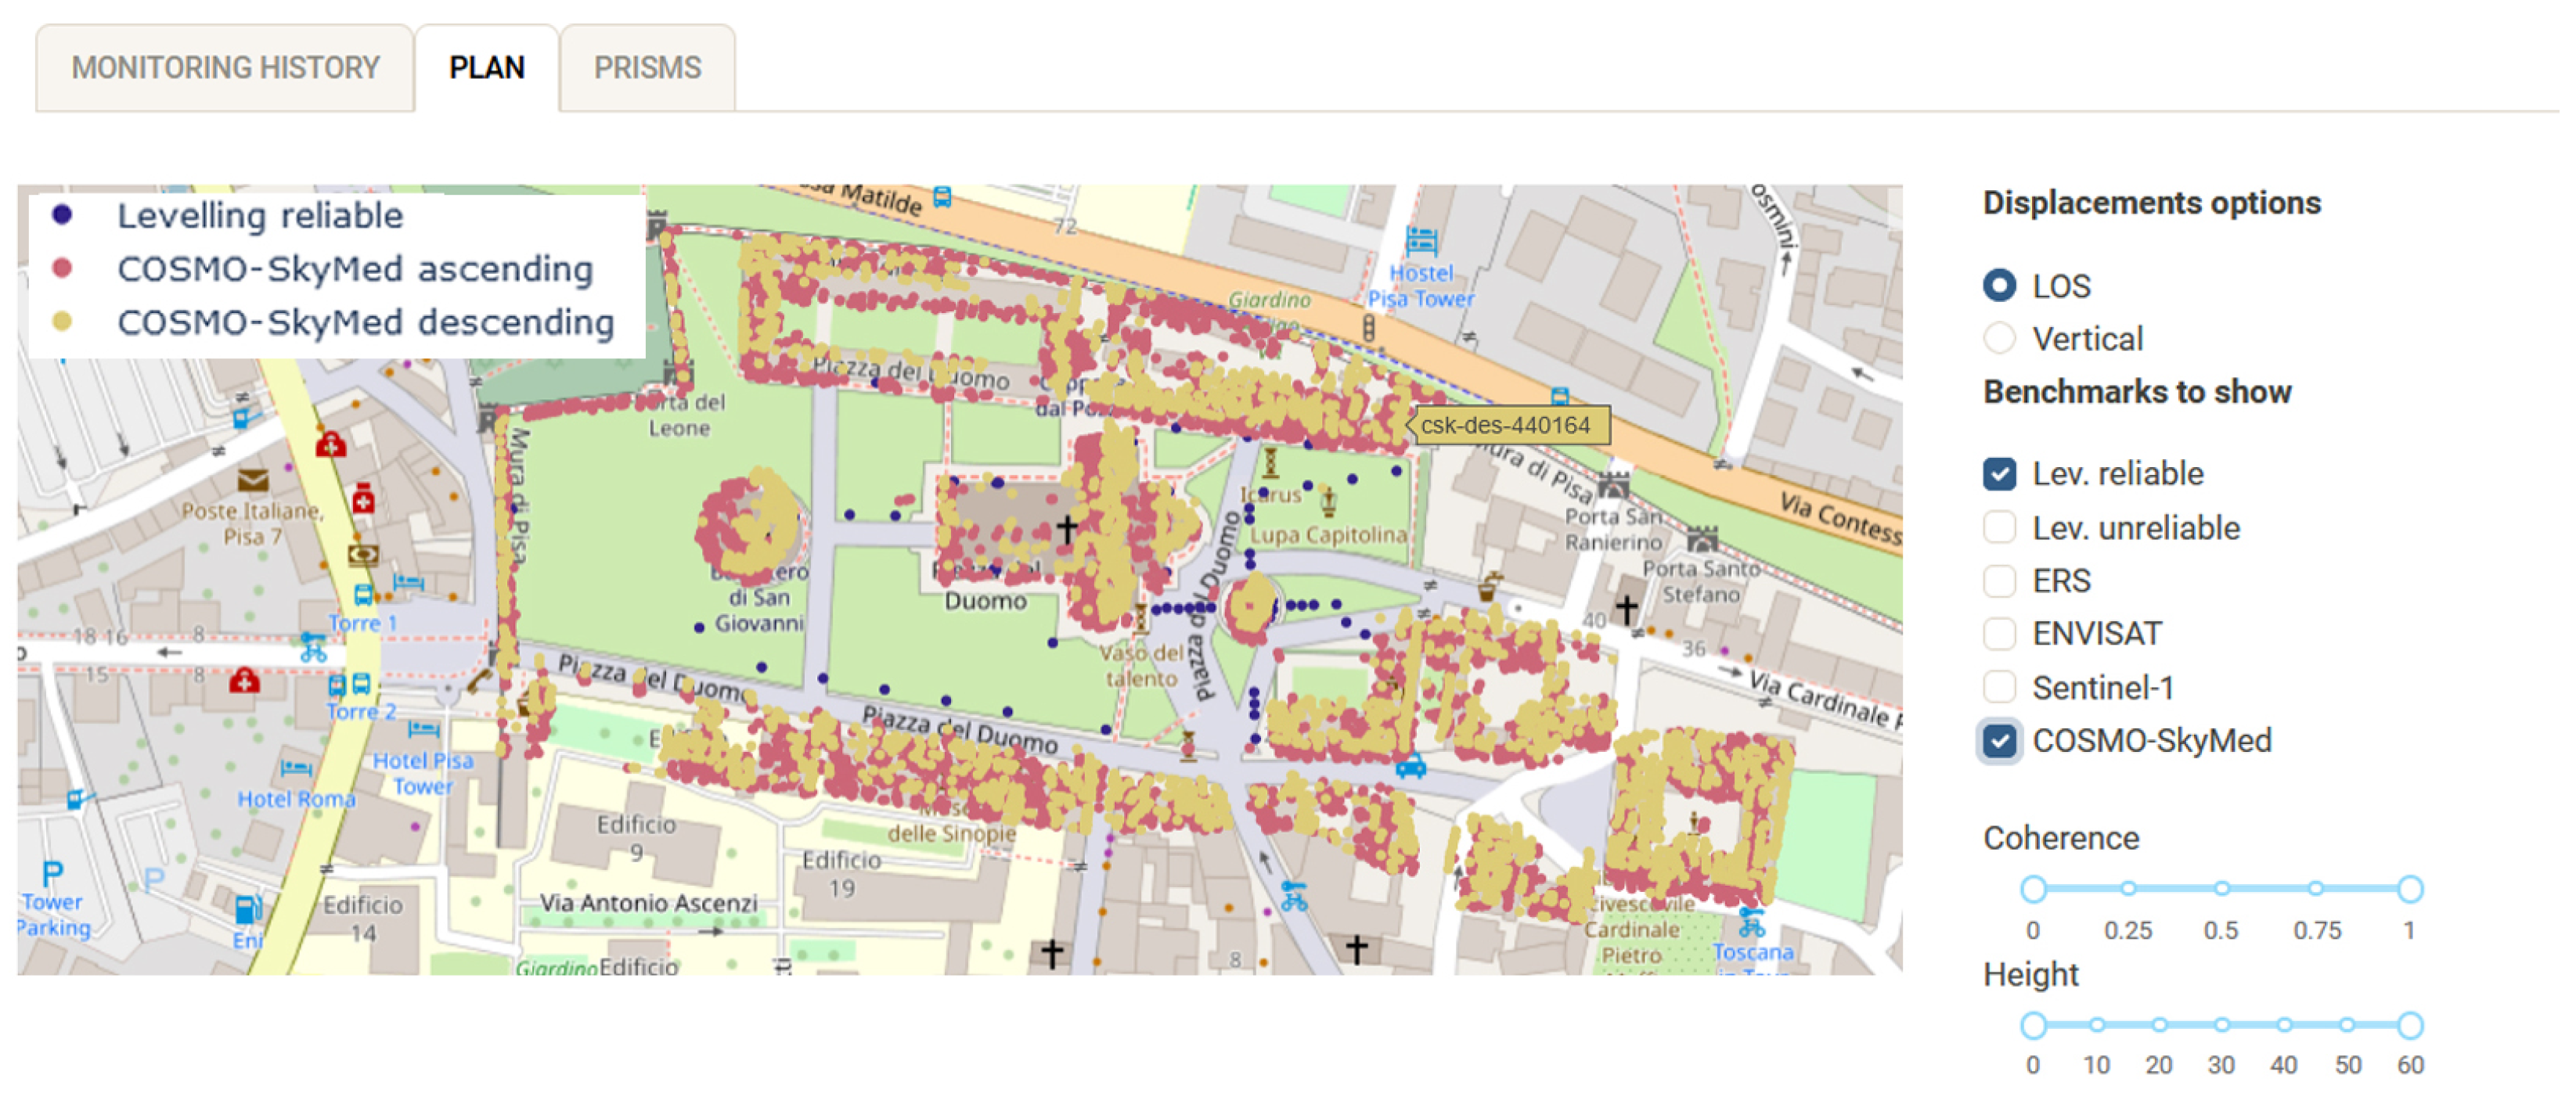2576x1093 pixels.
Task: Switch to the Monitoring History tab
Action: pos(225,68)
